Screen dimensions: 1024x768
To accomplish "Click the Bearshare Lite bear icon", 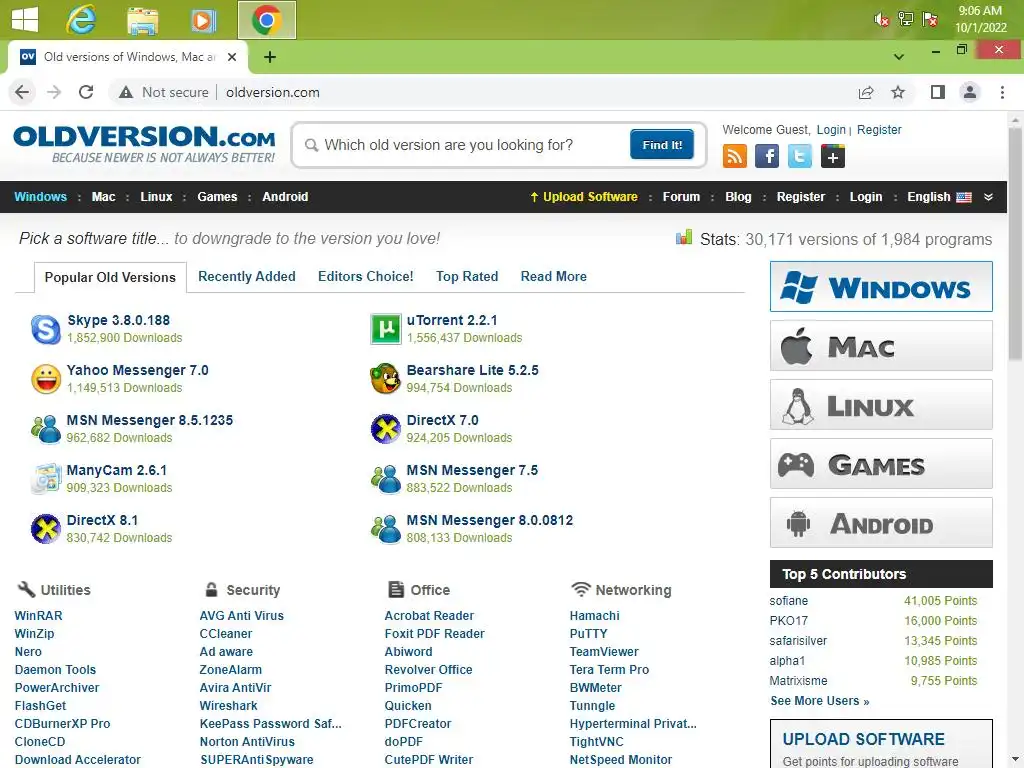I will tap(385, 379).
